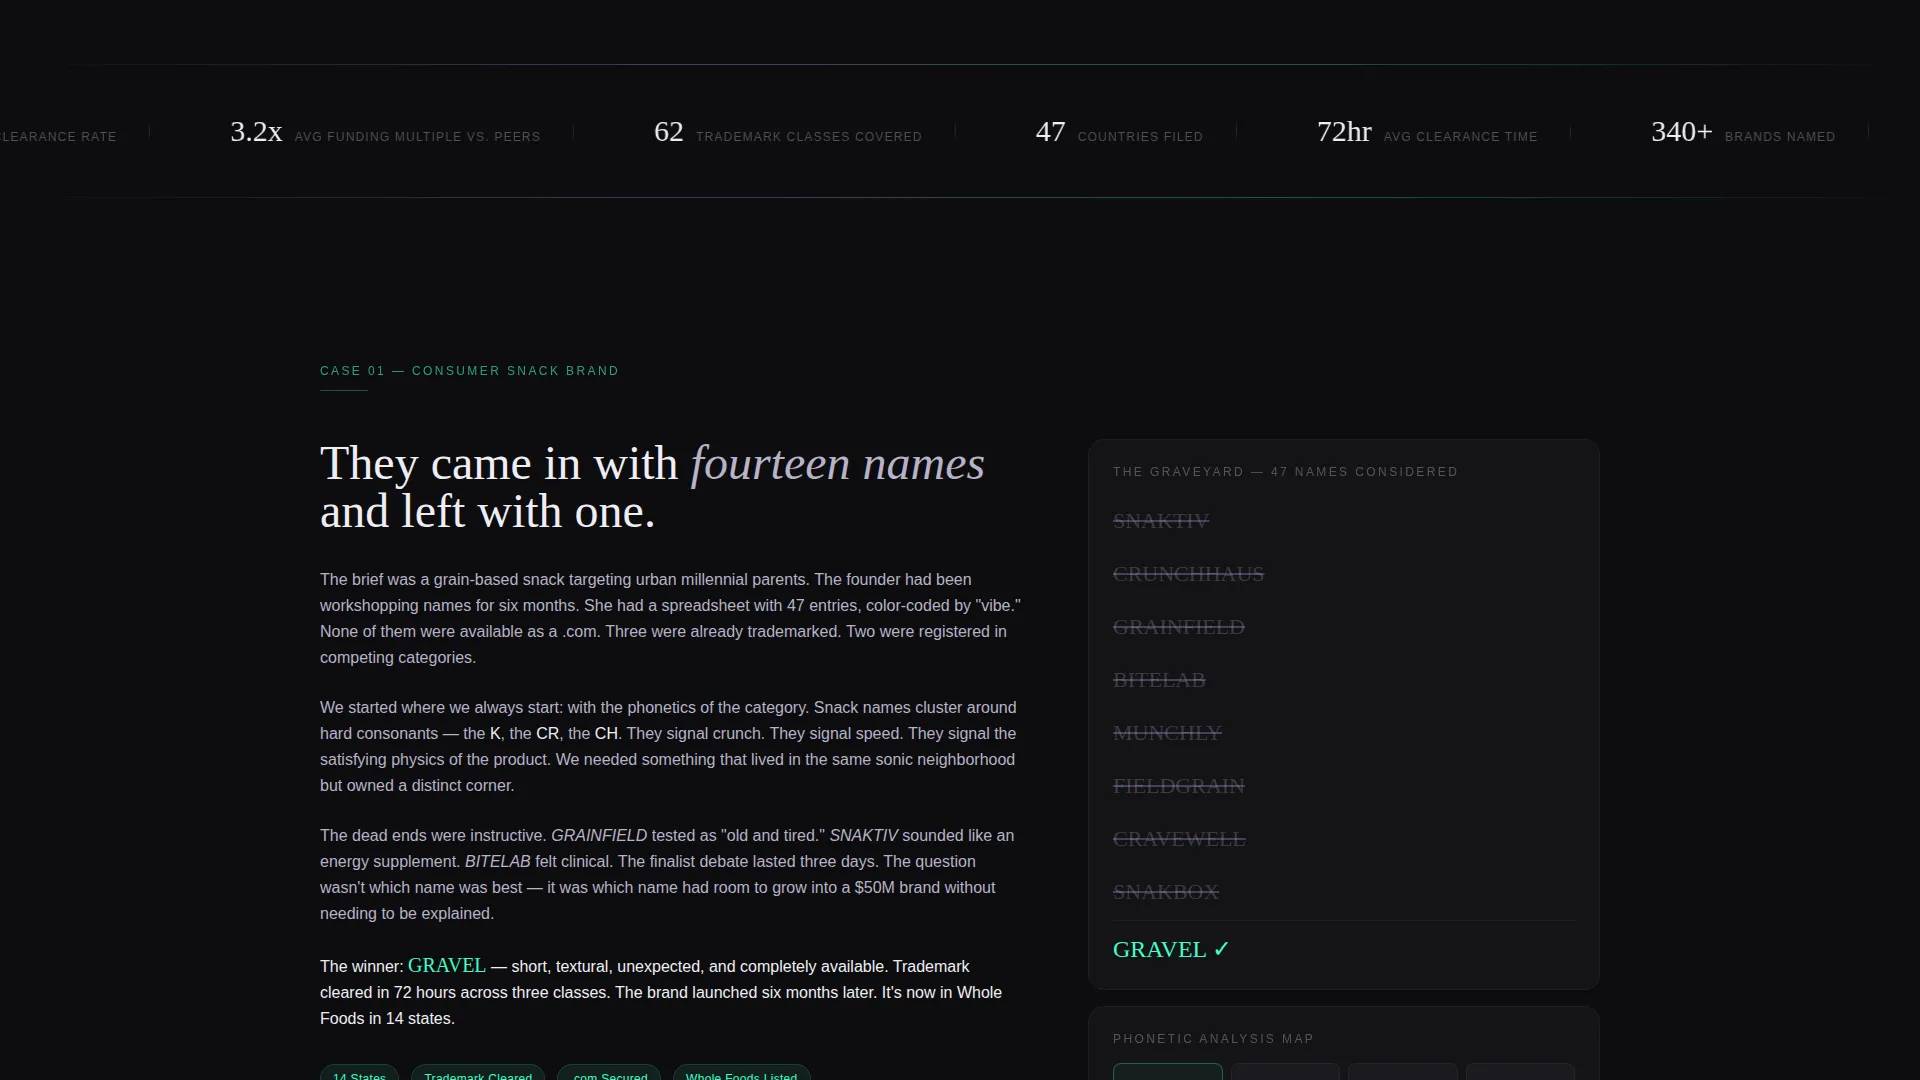The image size is (1920, 1080).
Task: Click the "62" trademark classes stat
Action: point(669,132)
